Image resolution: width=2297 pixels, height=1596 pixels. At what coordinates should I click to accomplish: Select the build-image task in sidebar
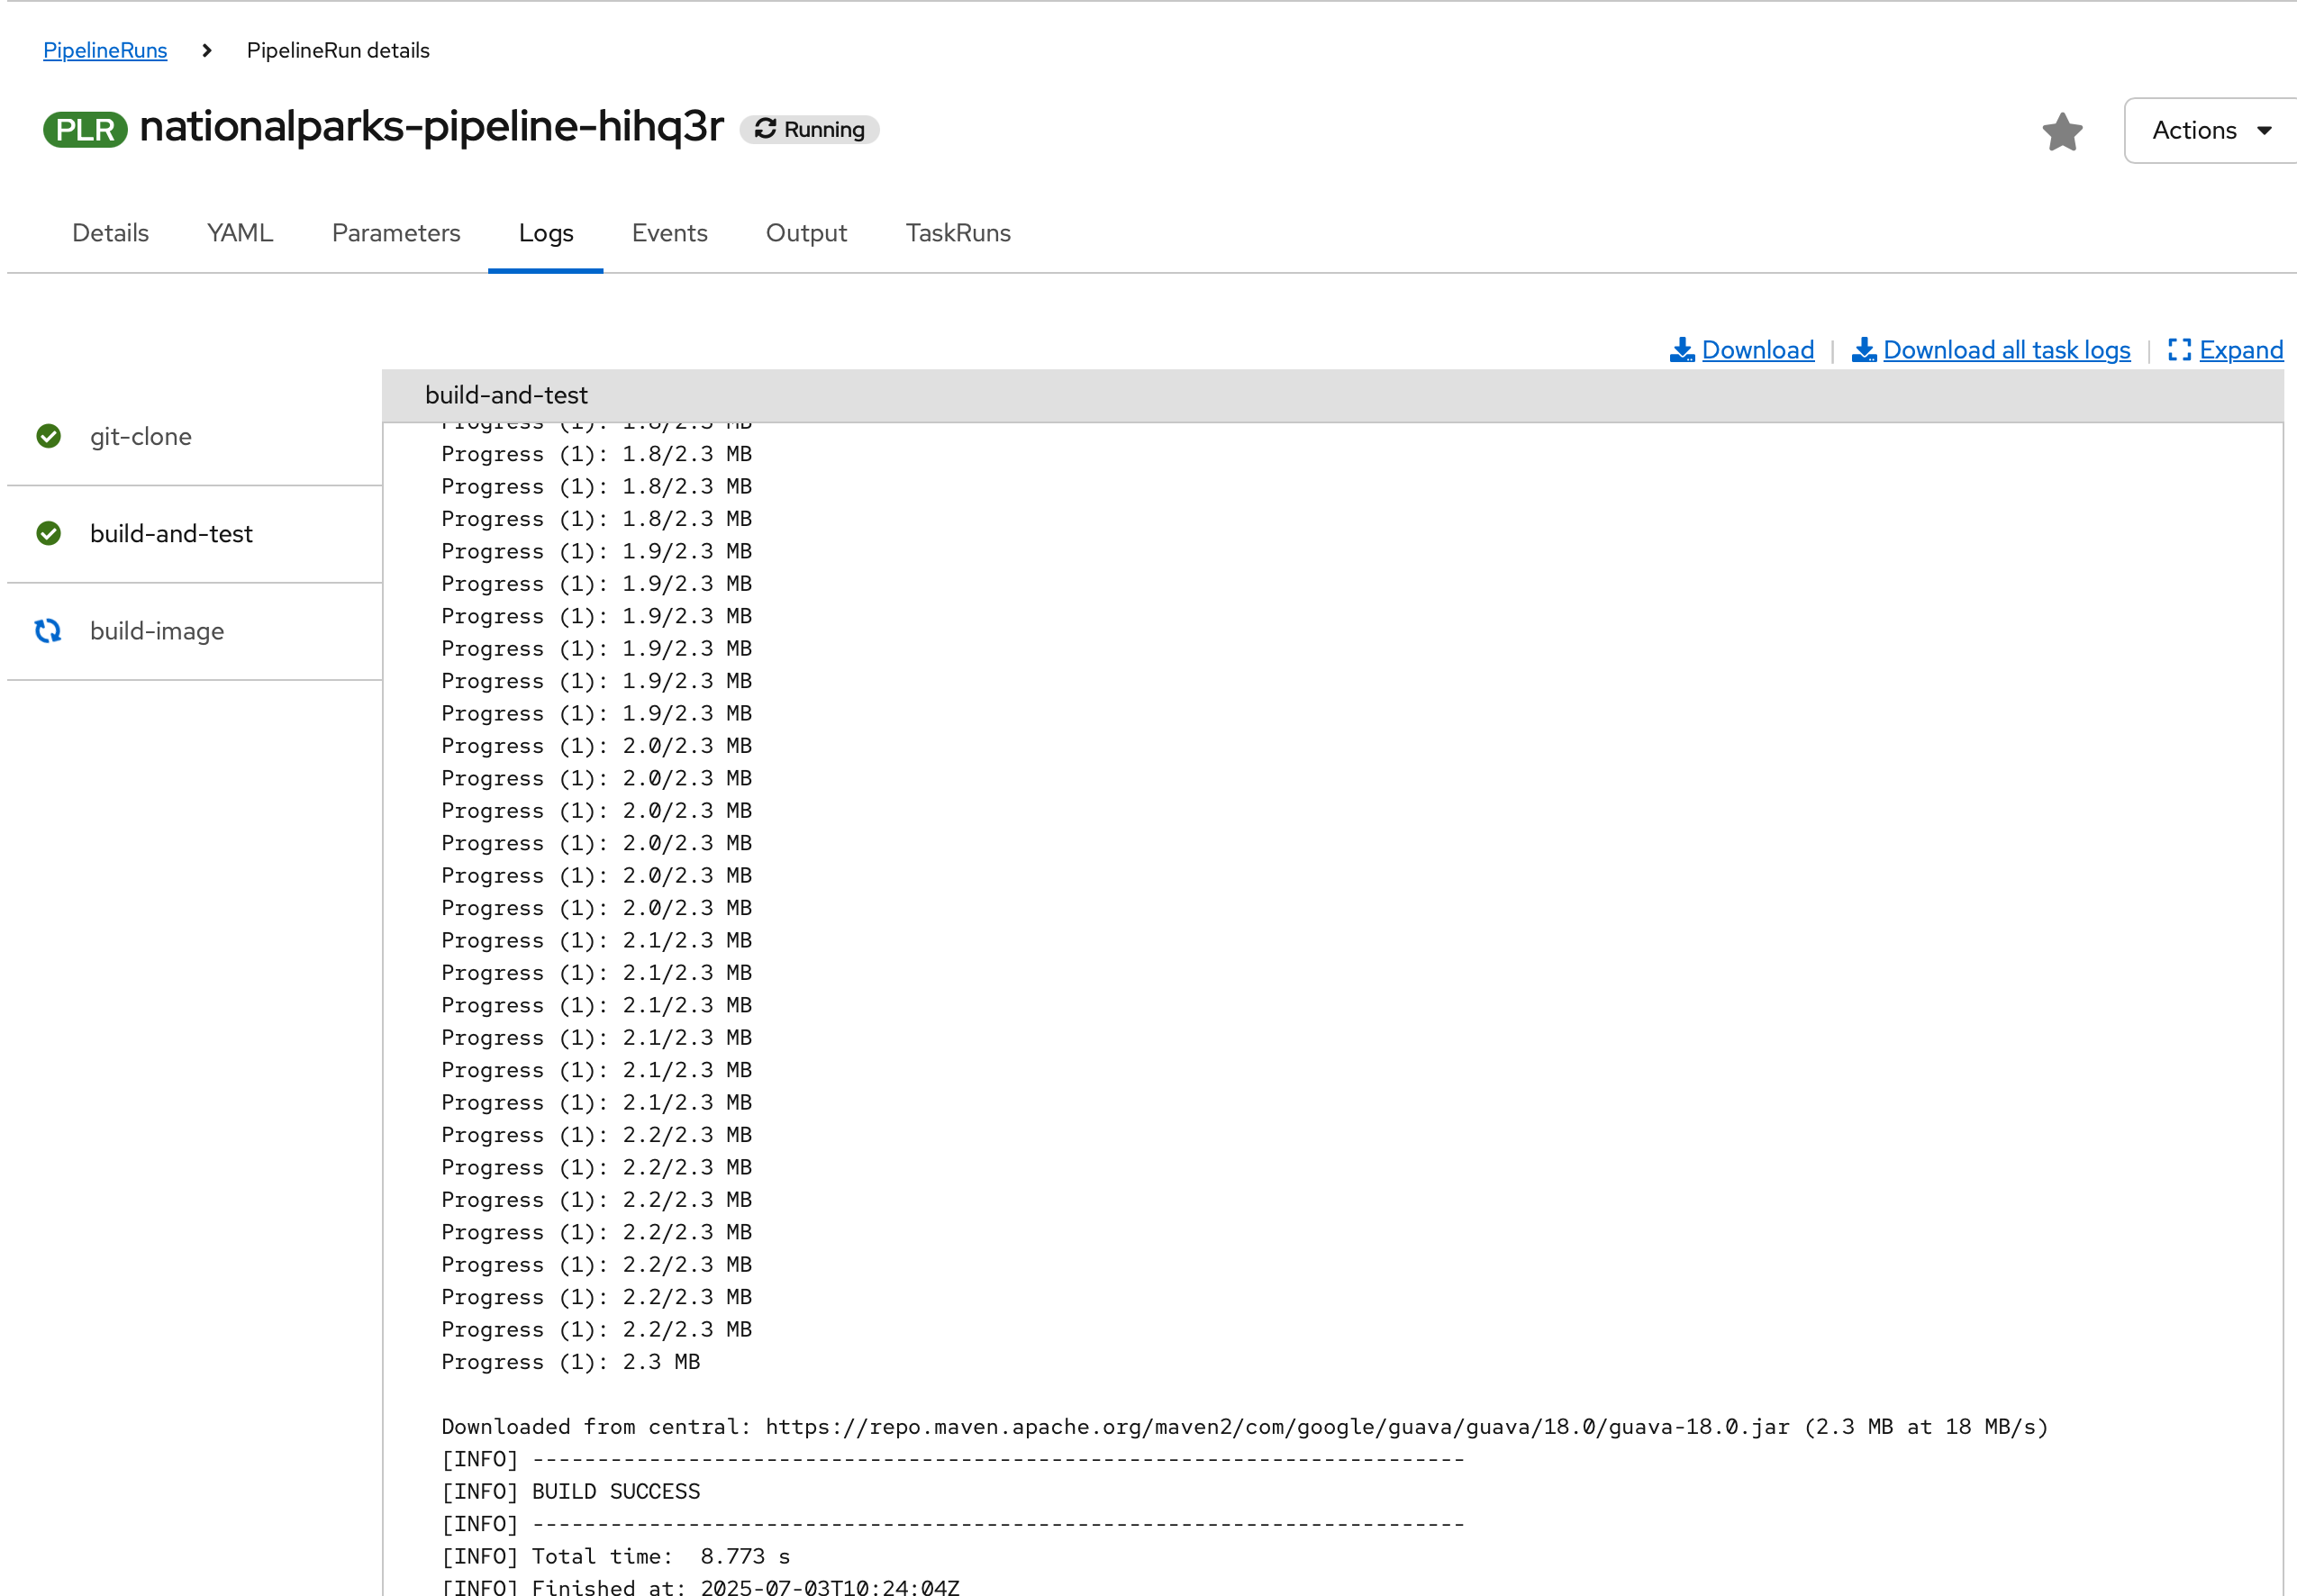[x=157, y=630]
